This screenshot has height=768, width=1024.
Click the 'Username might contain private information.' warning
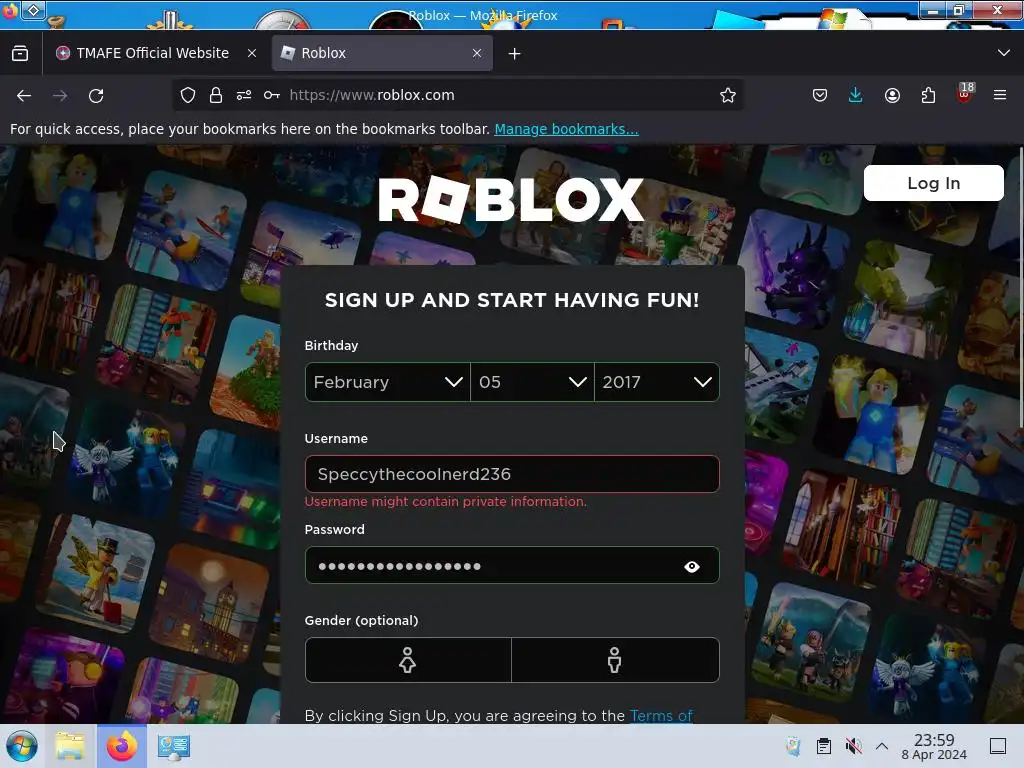445,502
